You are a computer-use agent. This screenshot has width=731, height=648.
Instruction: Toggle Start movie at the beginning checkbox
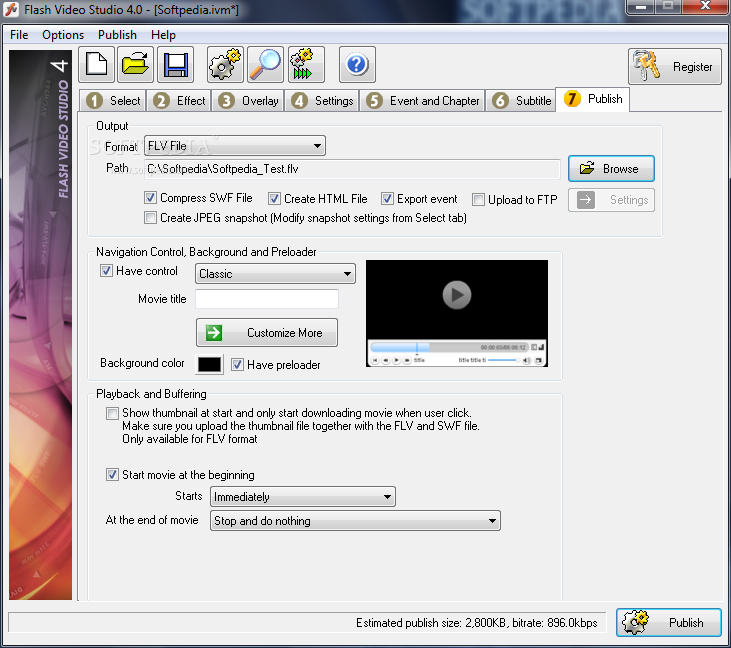click(x=112, y=475)
